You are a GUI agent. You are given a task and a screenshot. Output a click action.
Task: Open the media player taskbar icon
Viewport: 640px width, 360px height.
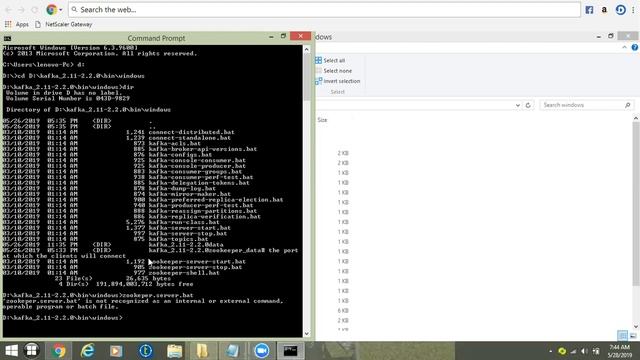click(x=116, y=351)
